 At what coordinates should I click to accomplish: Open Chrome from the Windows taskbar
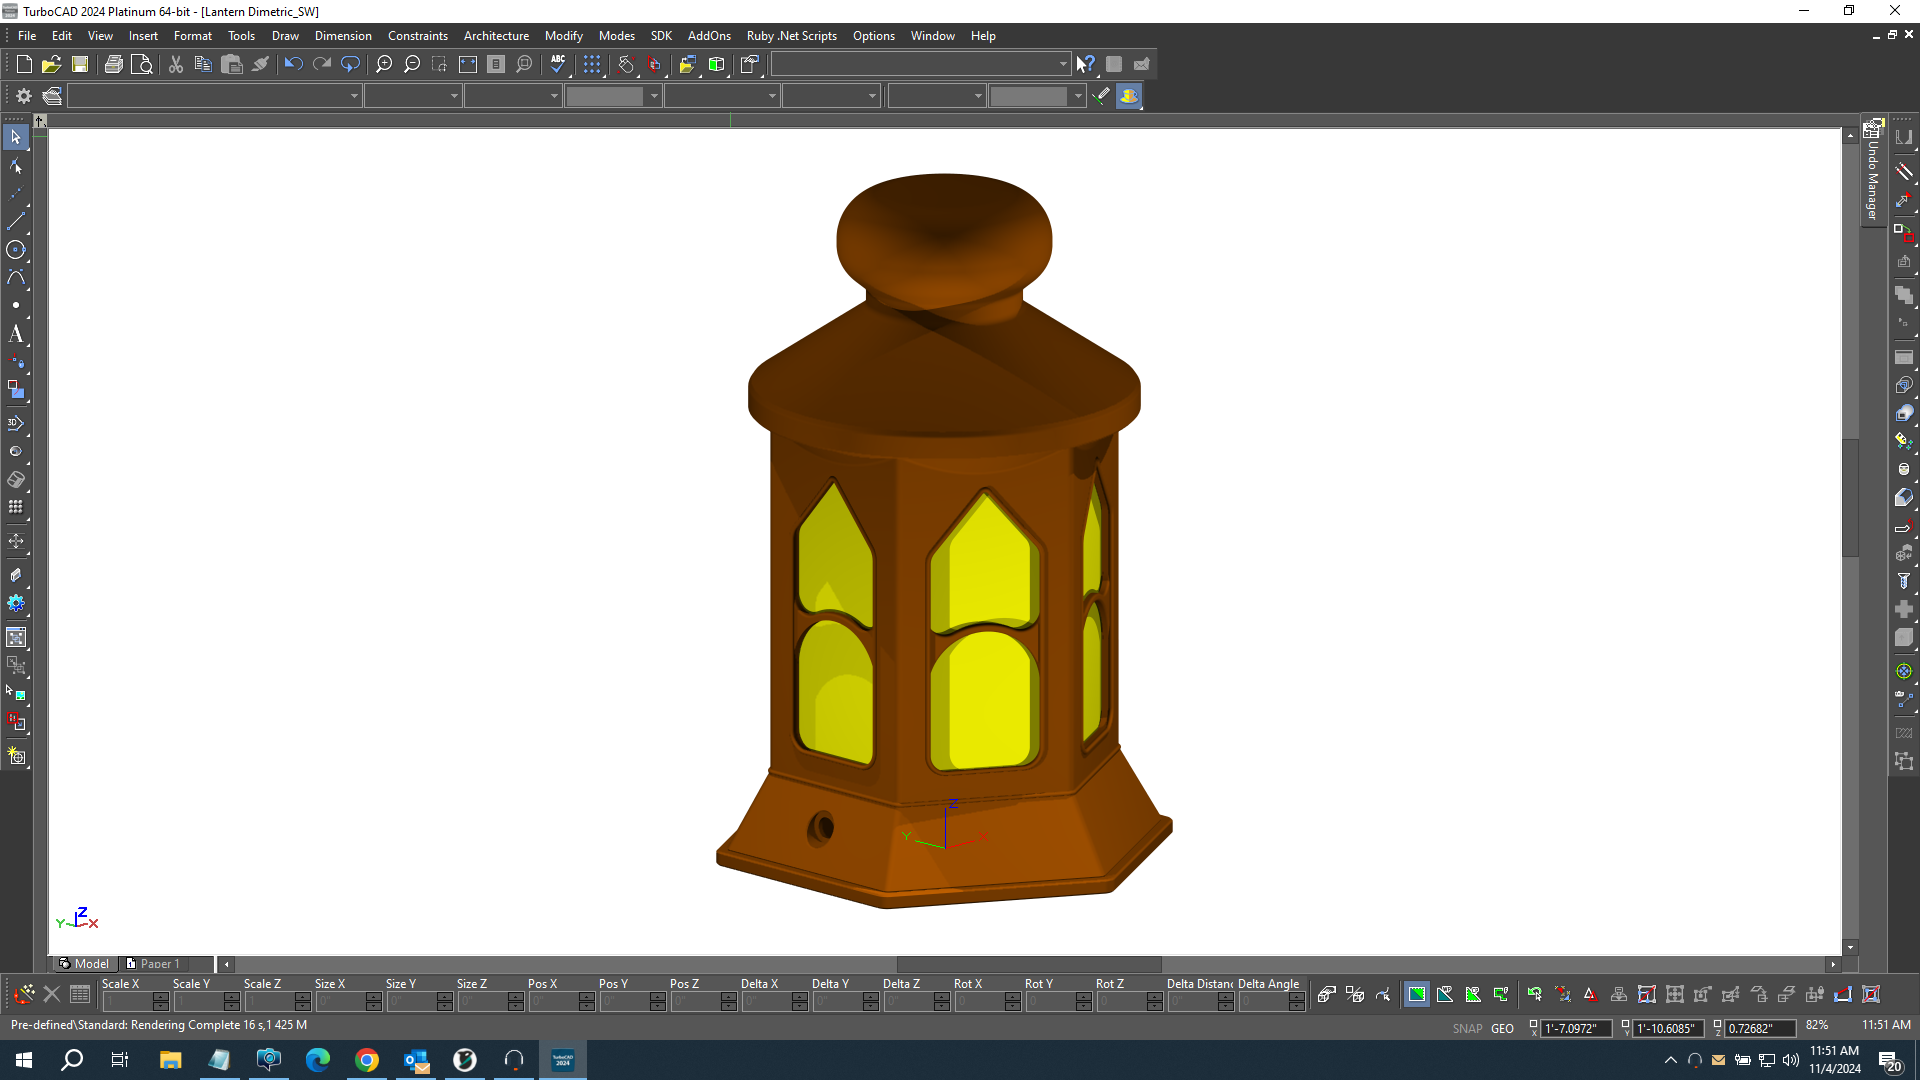[367, 1060]
